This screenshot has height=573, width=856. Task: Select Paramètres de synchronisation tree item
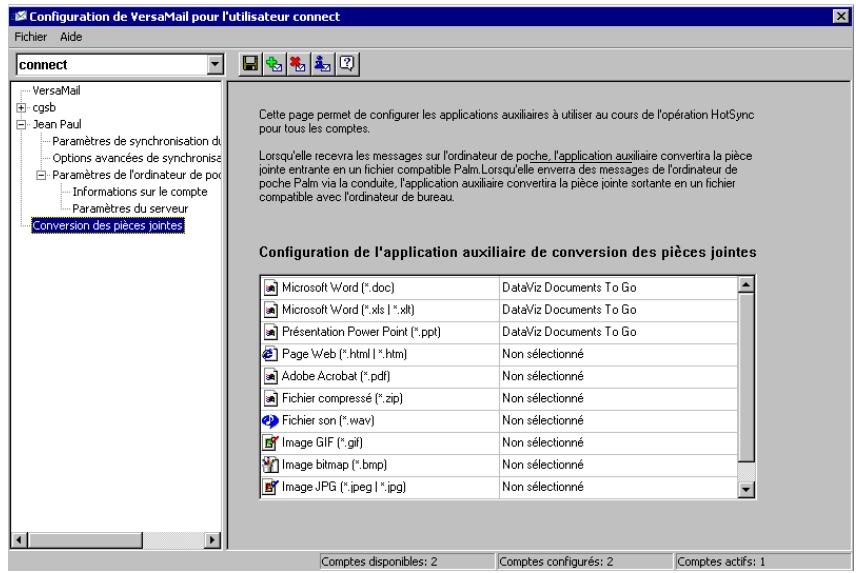tap(136, 141)
